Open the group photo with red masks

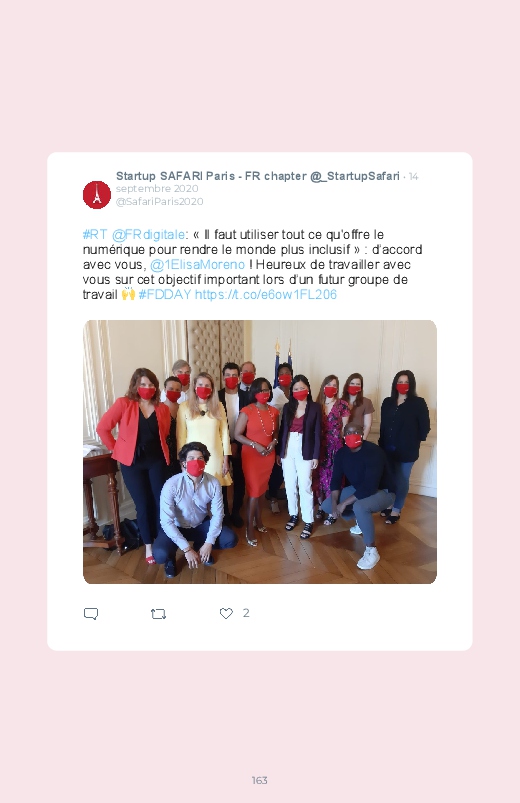click(260, 452)
